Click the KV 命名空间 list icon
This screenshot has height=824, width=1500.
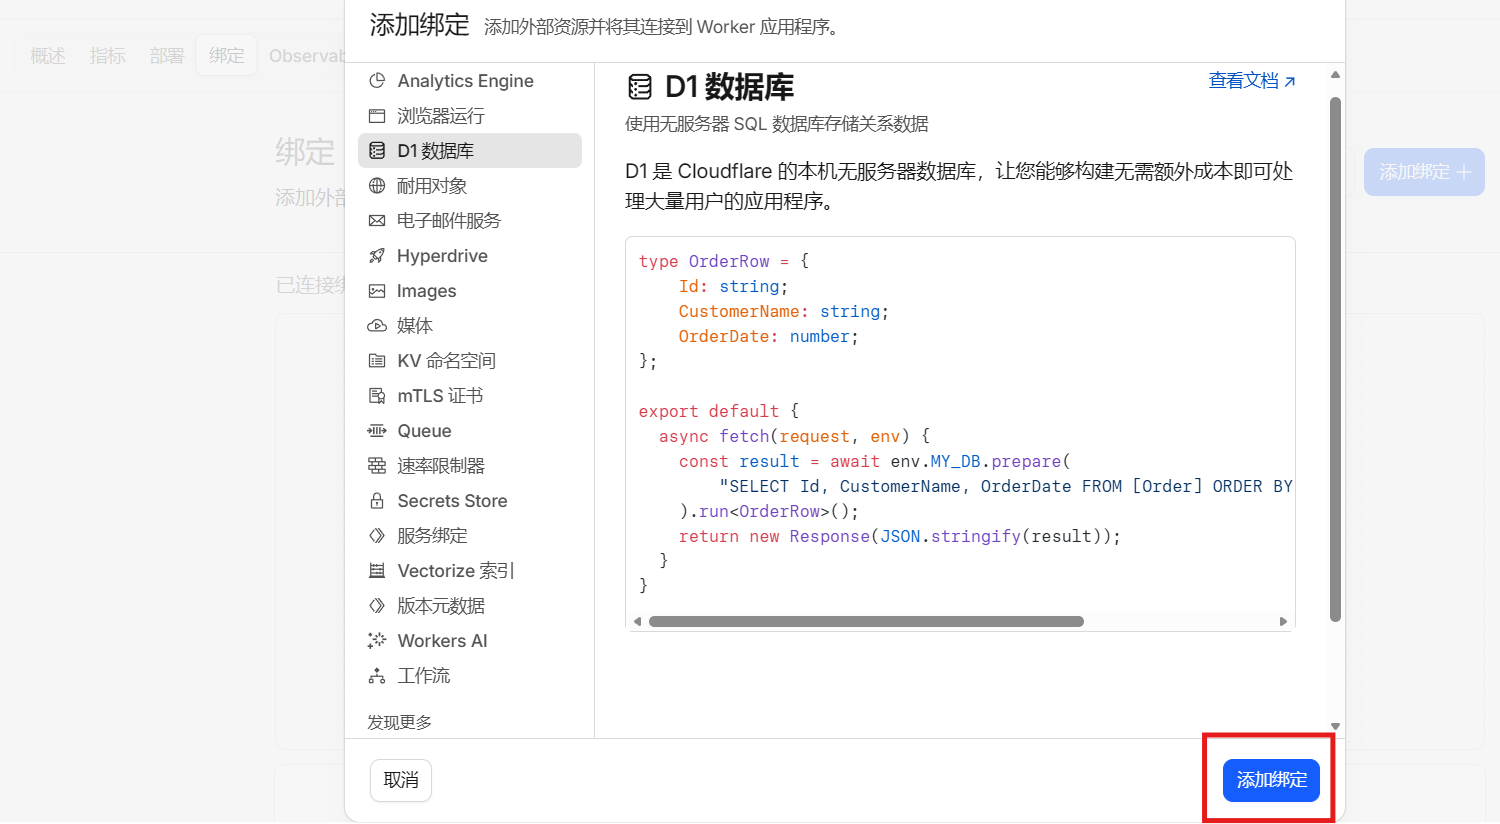coord(377,361)
